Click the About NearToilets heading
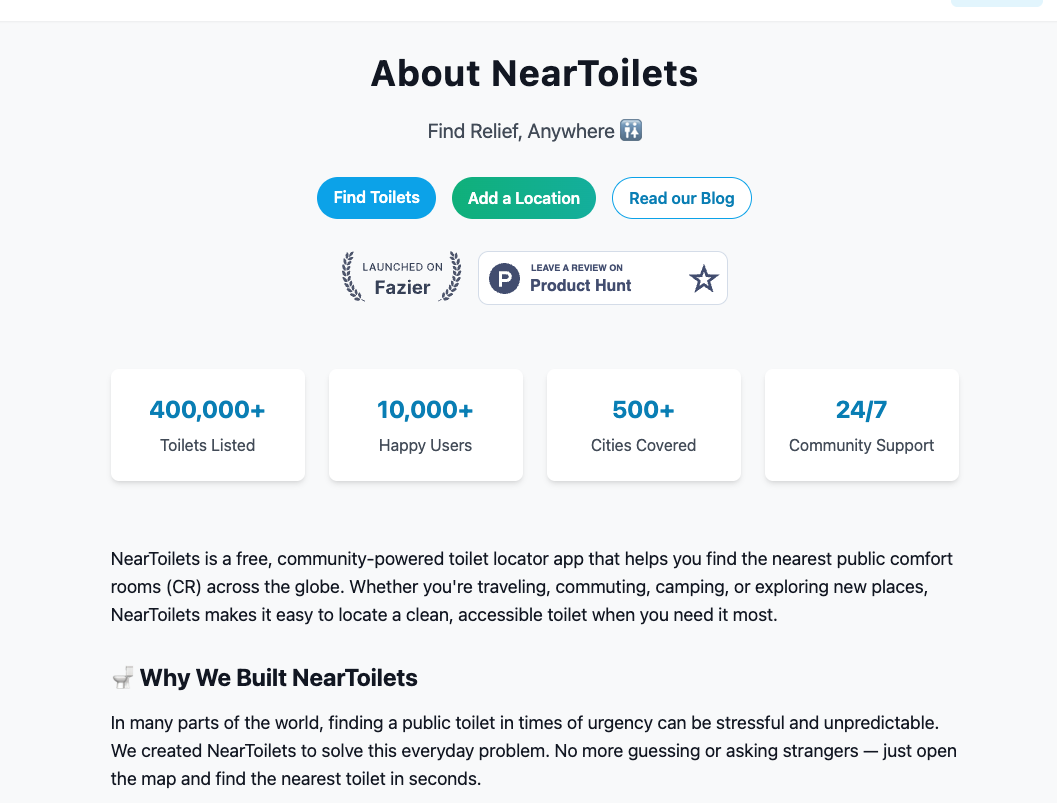The height and width of the screenshot is (803, 1057). coord(535,73)
